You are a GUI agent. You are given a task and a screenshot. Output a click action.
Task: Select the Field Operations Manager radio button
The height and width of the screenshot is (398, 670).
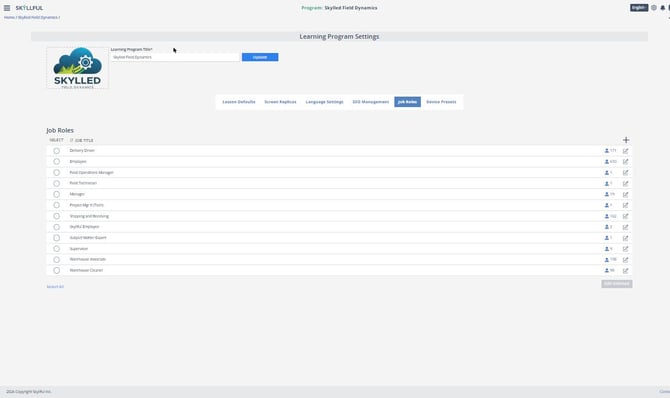tap(56, 173)
